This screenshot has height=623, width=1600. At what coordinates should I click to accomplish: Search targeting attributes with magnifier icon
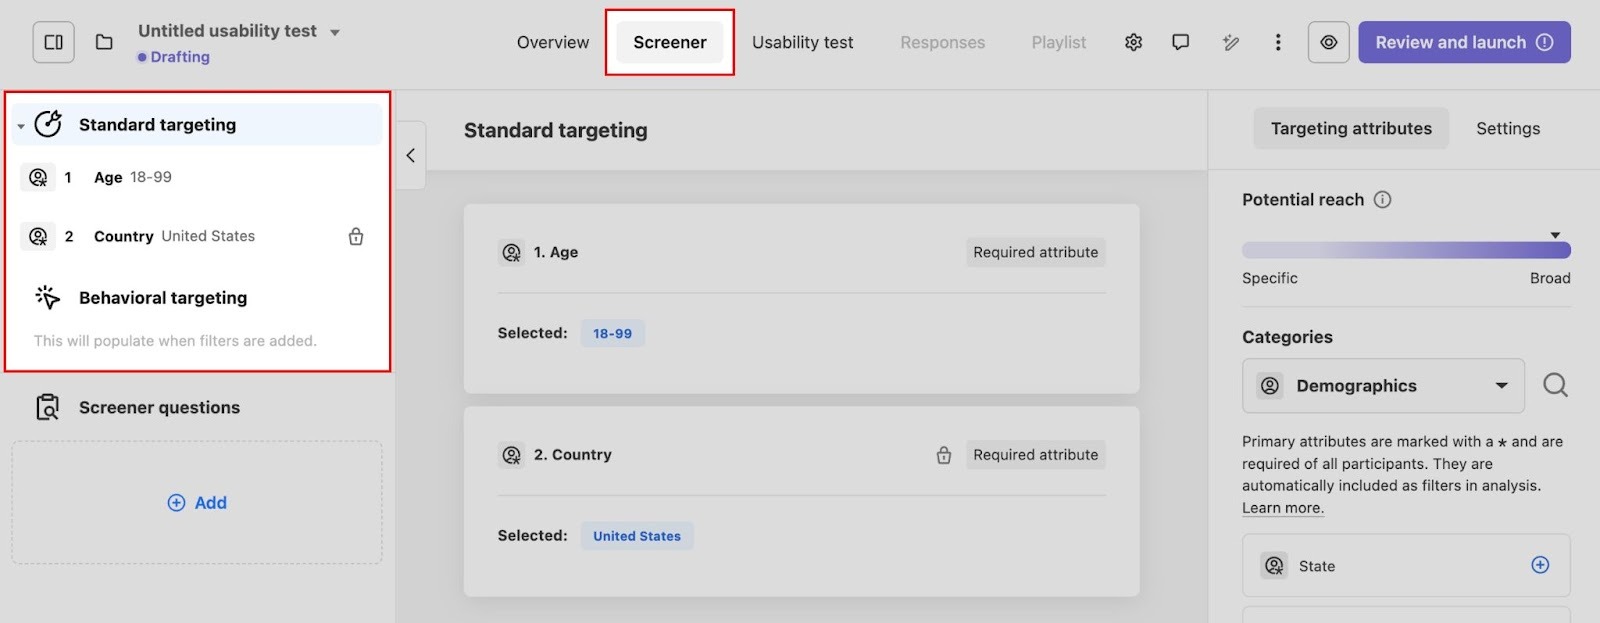pyautogui.click(x=1555, y=385)
